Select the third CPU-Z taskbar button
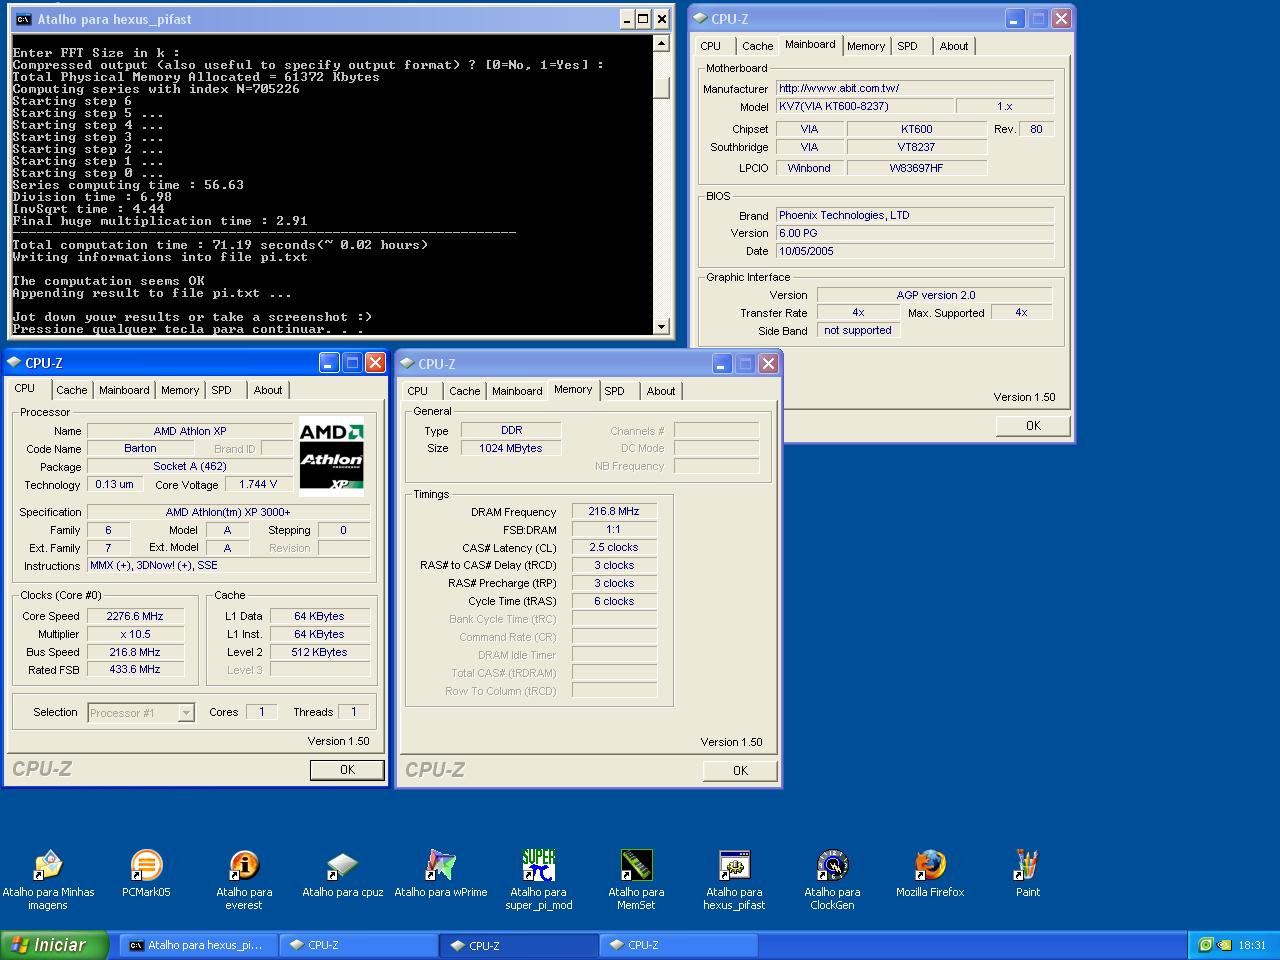This screenshot has width=1280, height=960. [678, 945]
